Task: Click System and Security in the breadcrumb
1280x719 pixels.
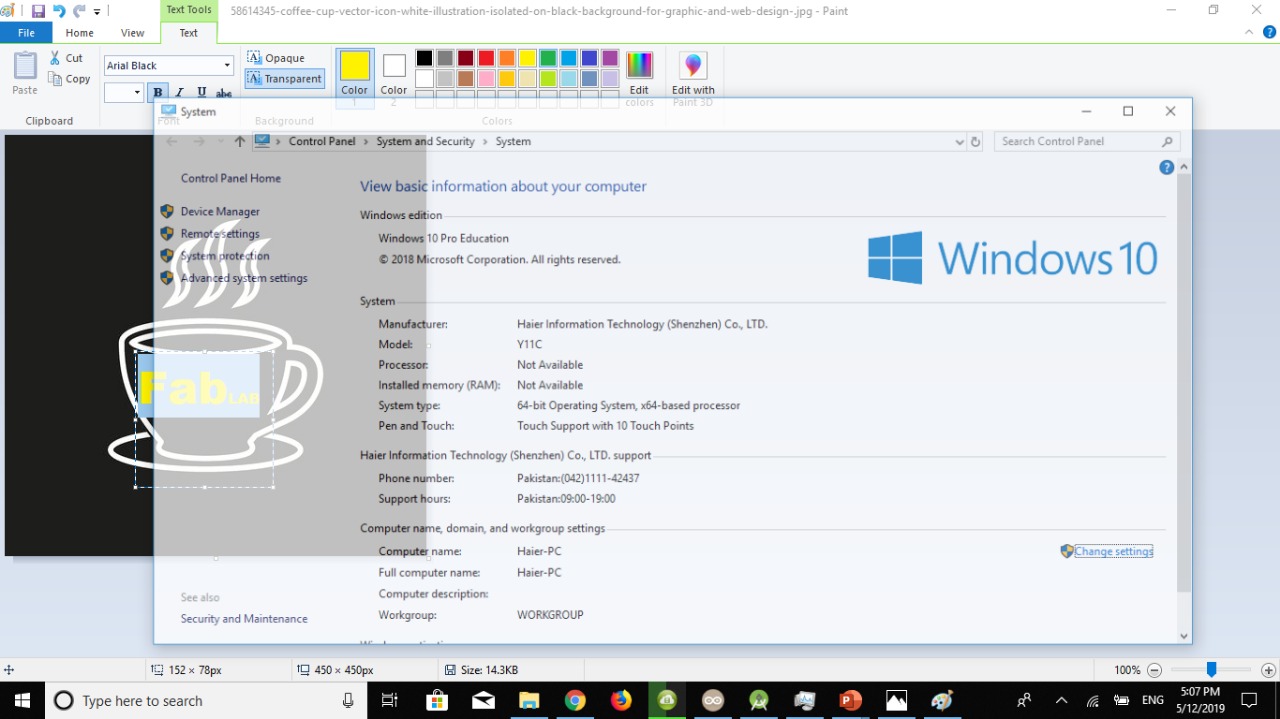Action: coord(425,141)
